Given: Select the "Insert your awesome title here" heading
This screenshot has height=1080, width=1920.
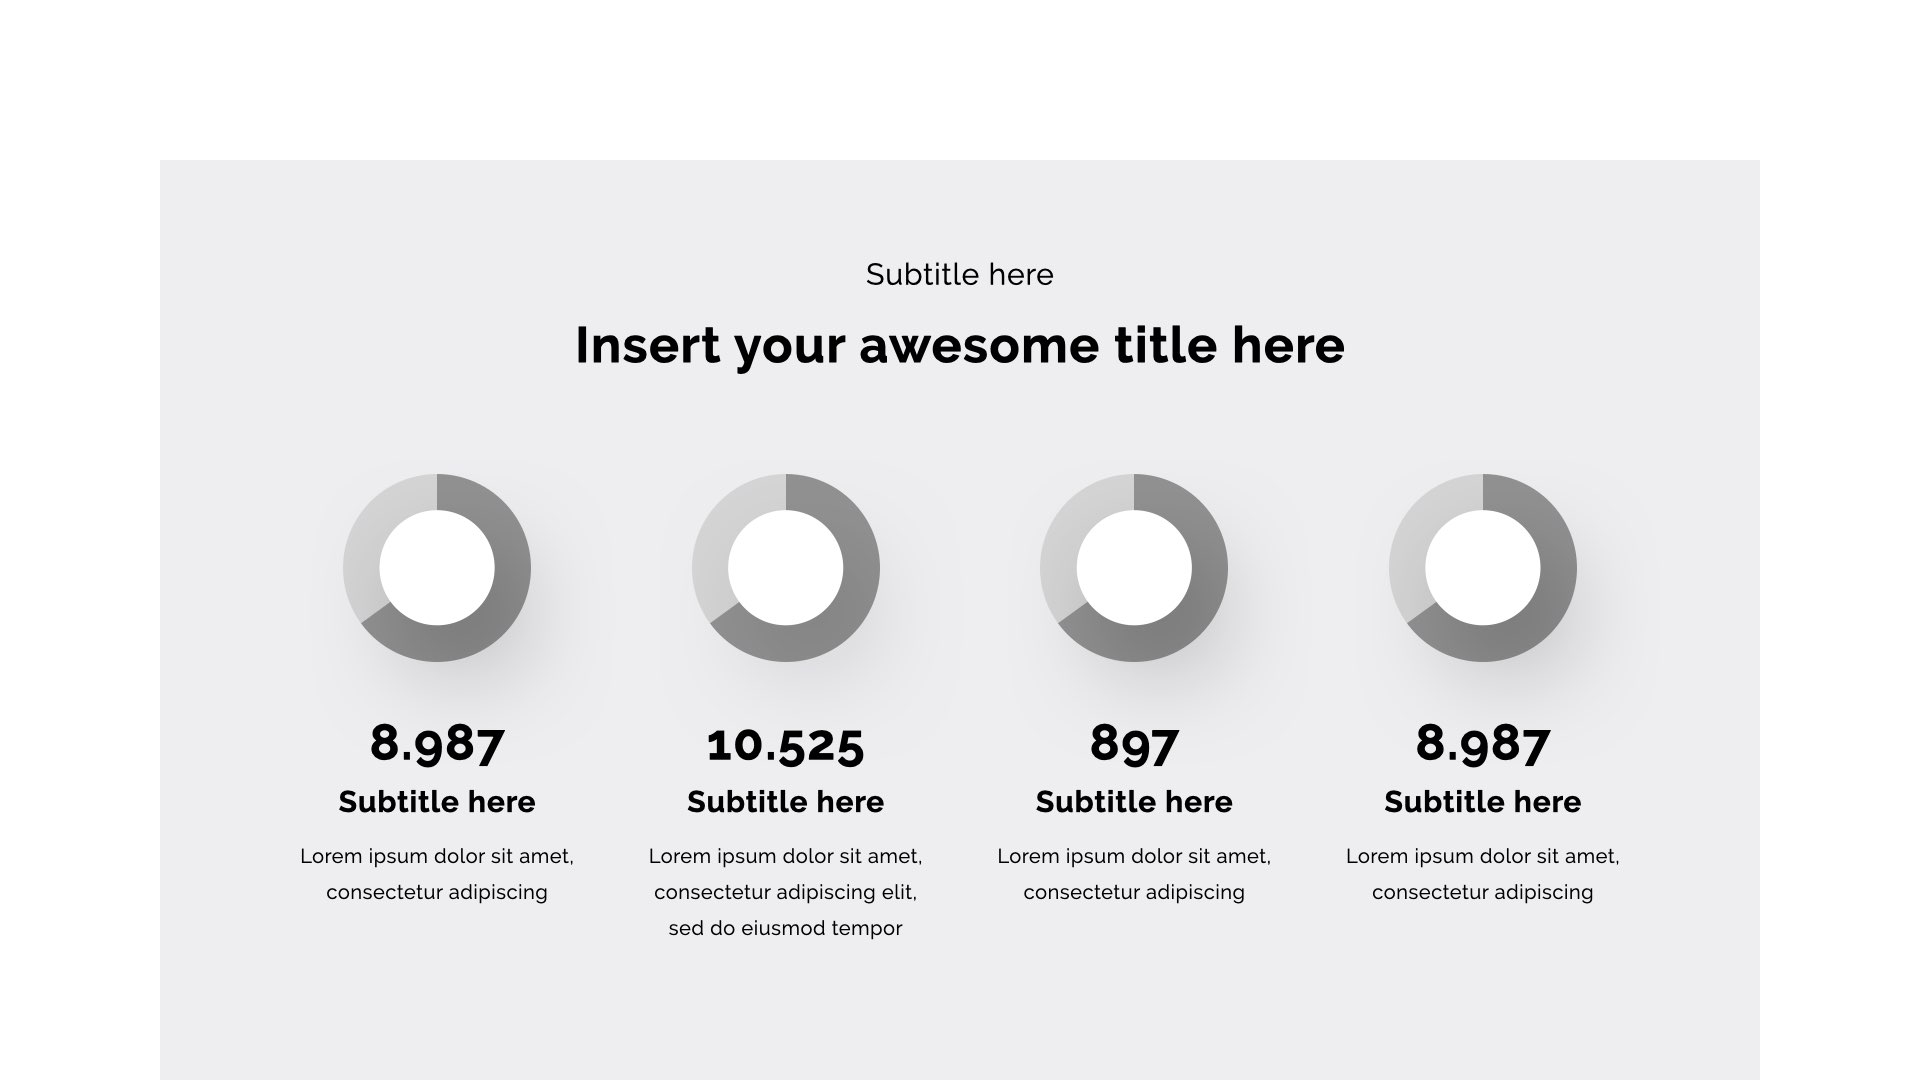Looking at the screenshot, I should (960, 345).
